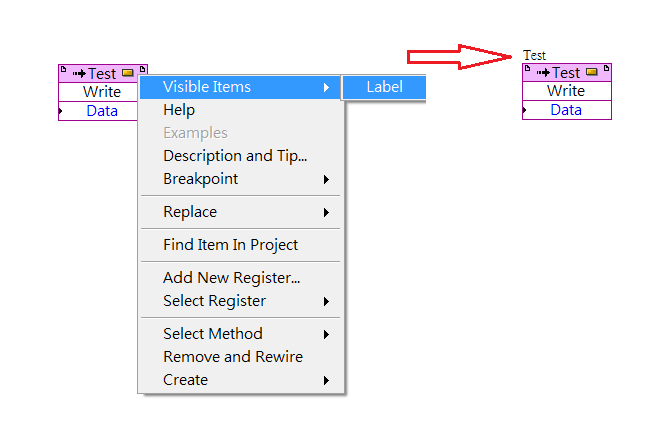Choose Remove and Rewire
This screenshot has height=434, width=668.
coord(240,357)
